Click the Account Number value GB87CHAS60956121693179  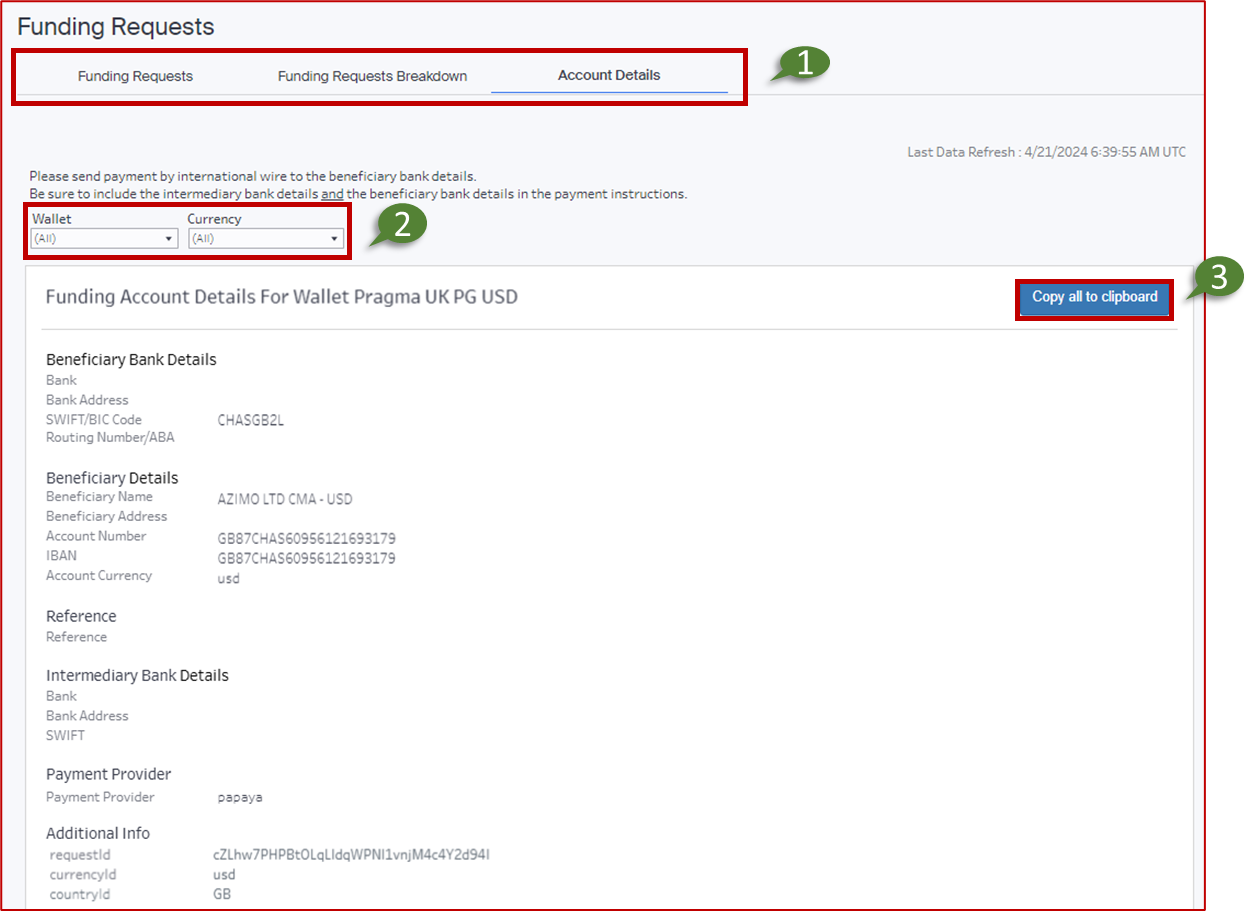[x=306, y=539]
